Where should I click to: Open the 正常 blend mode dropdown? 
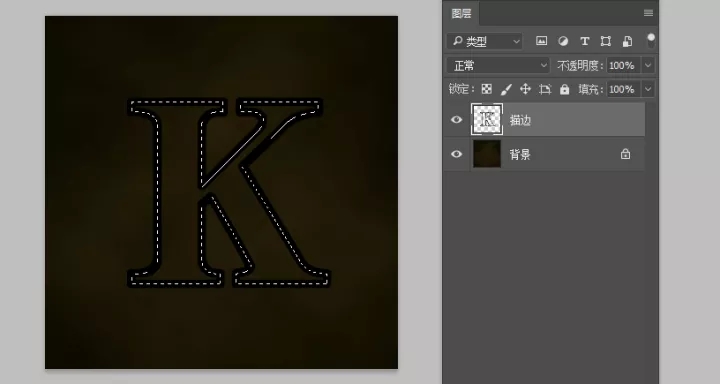tap(498, 66)
